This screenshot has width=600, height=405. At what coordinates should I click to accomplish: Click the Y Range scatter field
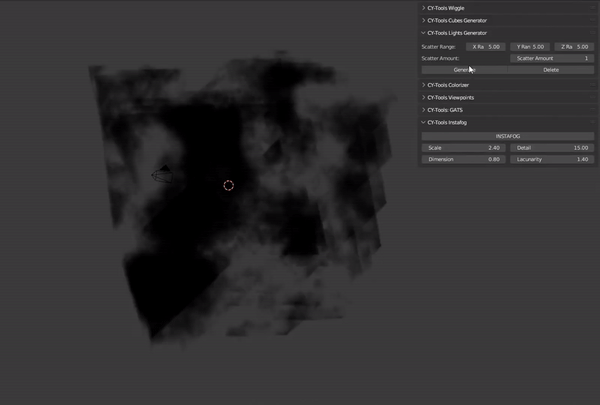[x=530, y=47]
